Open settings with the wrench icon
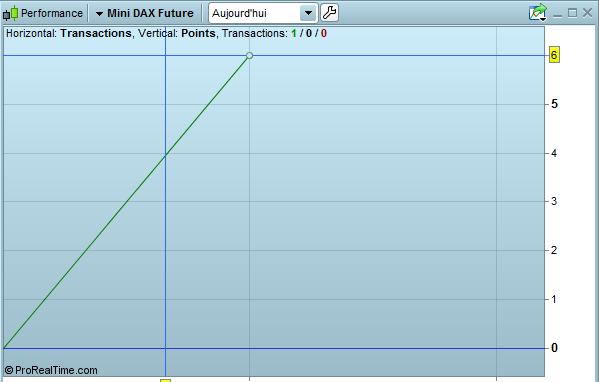This screenshot has height=382, width=599. (x=329, y=13)
